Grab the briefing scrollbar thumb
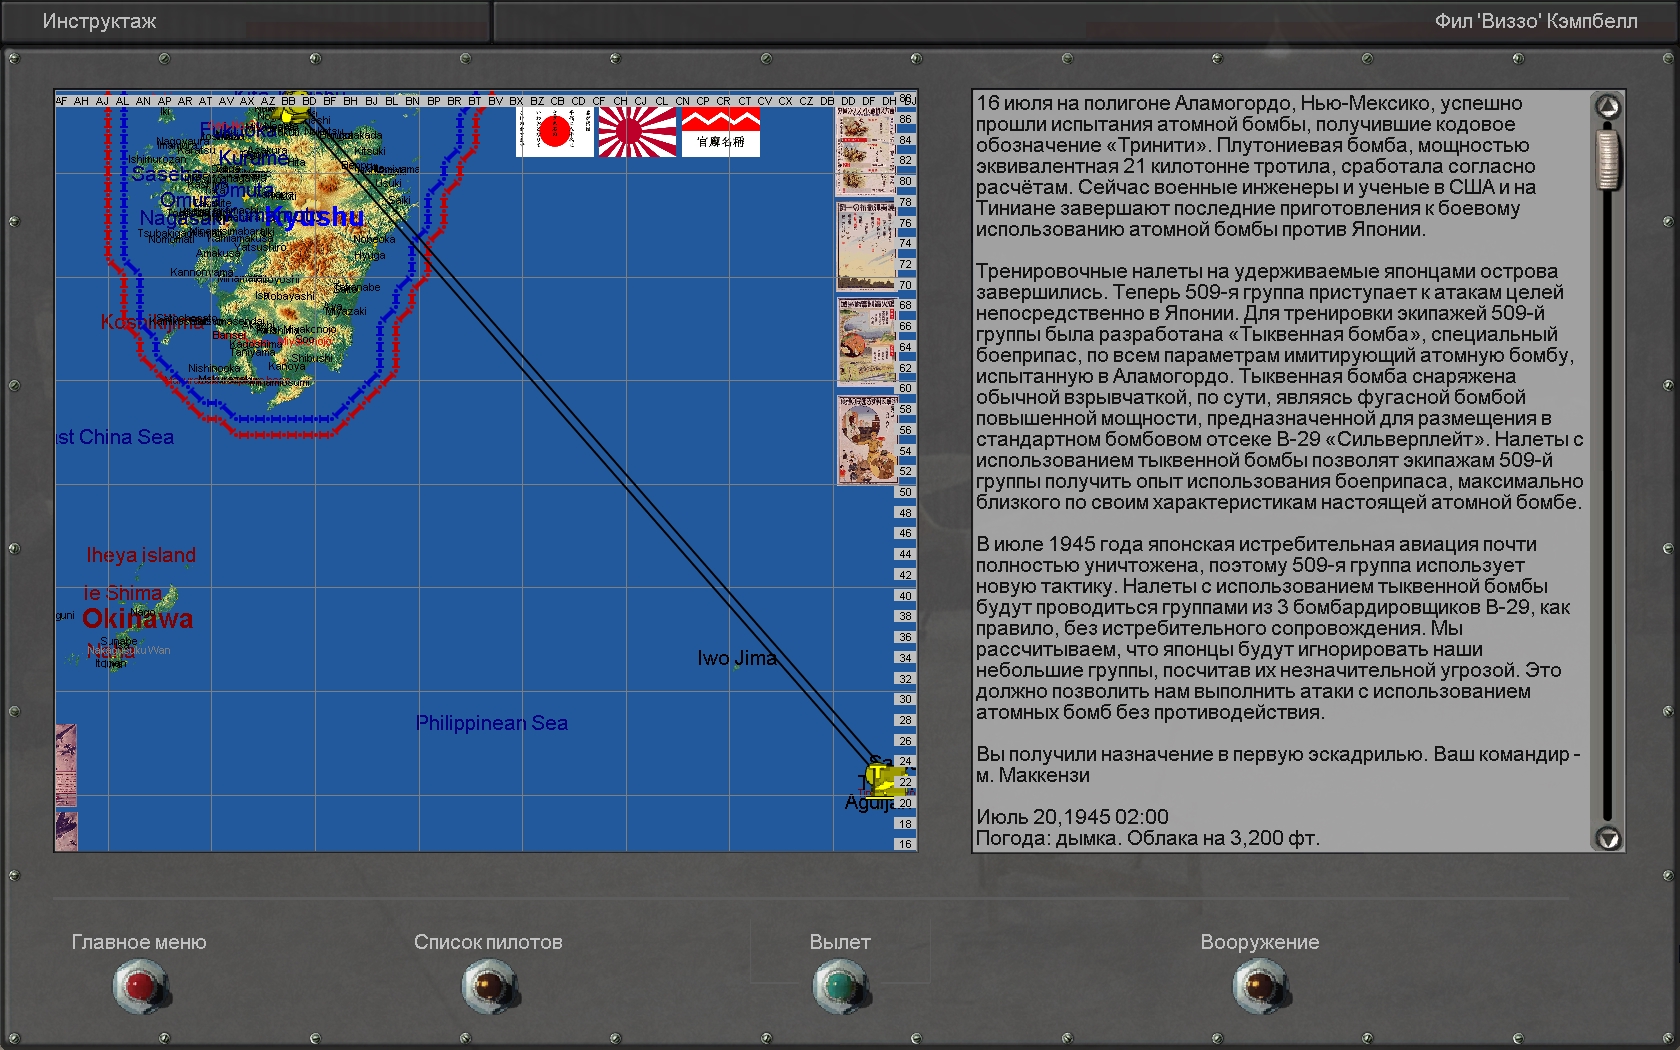 pyautogui.click(x=1608, y=158)
